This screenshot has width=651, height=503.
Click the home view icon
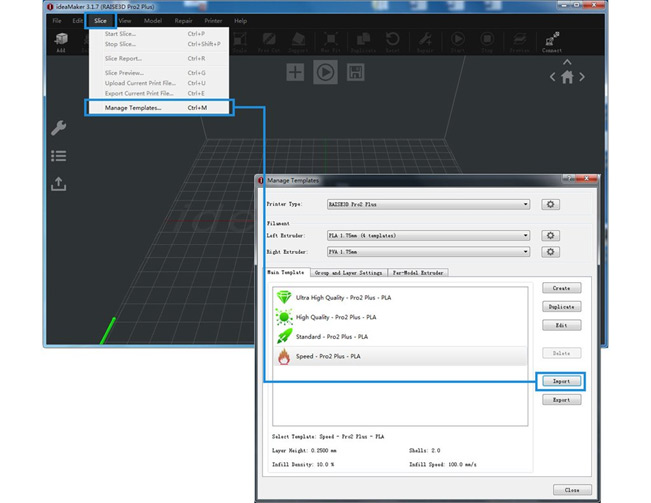point(567,77)
